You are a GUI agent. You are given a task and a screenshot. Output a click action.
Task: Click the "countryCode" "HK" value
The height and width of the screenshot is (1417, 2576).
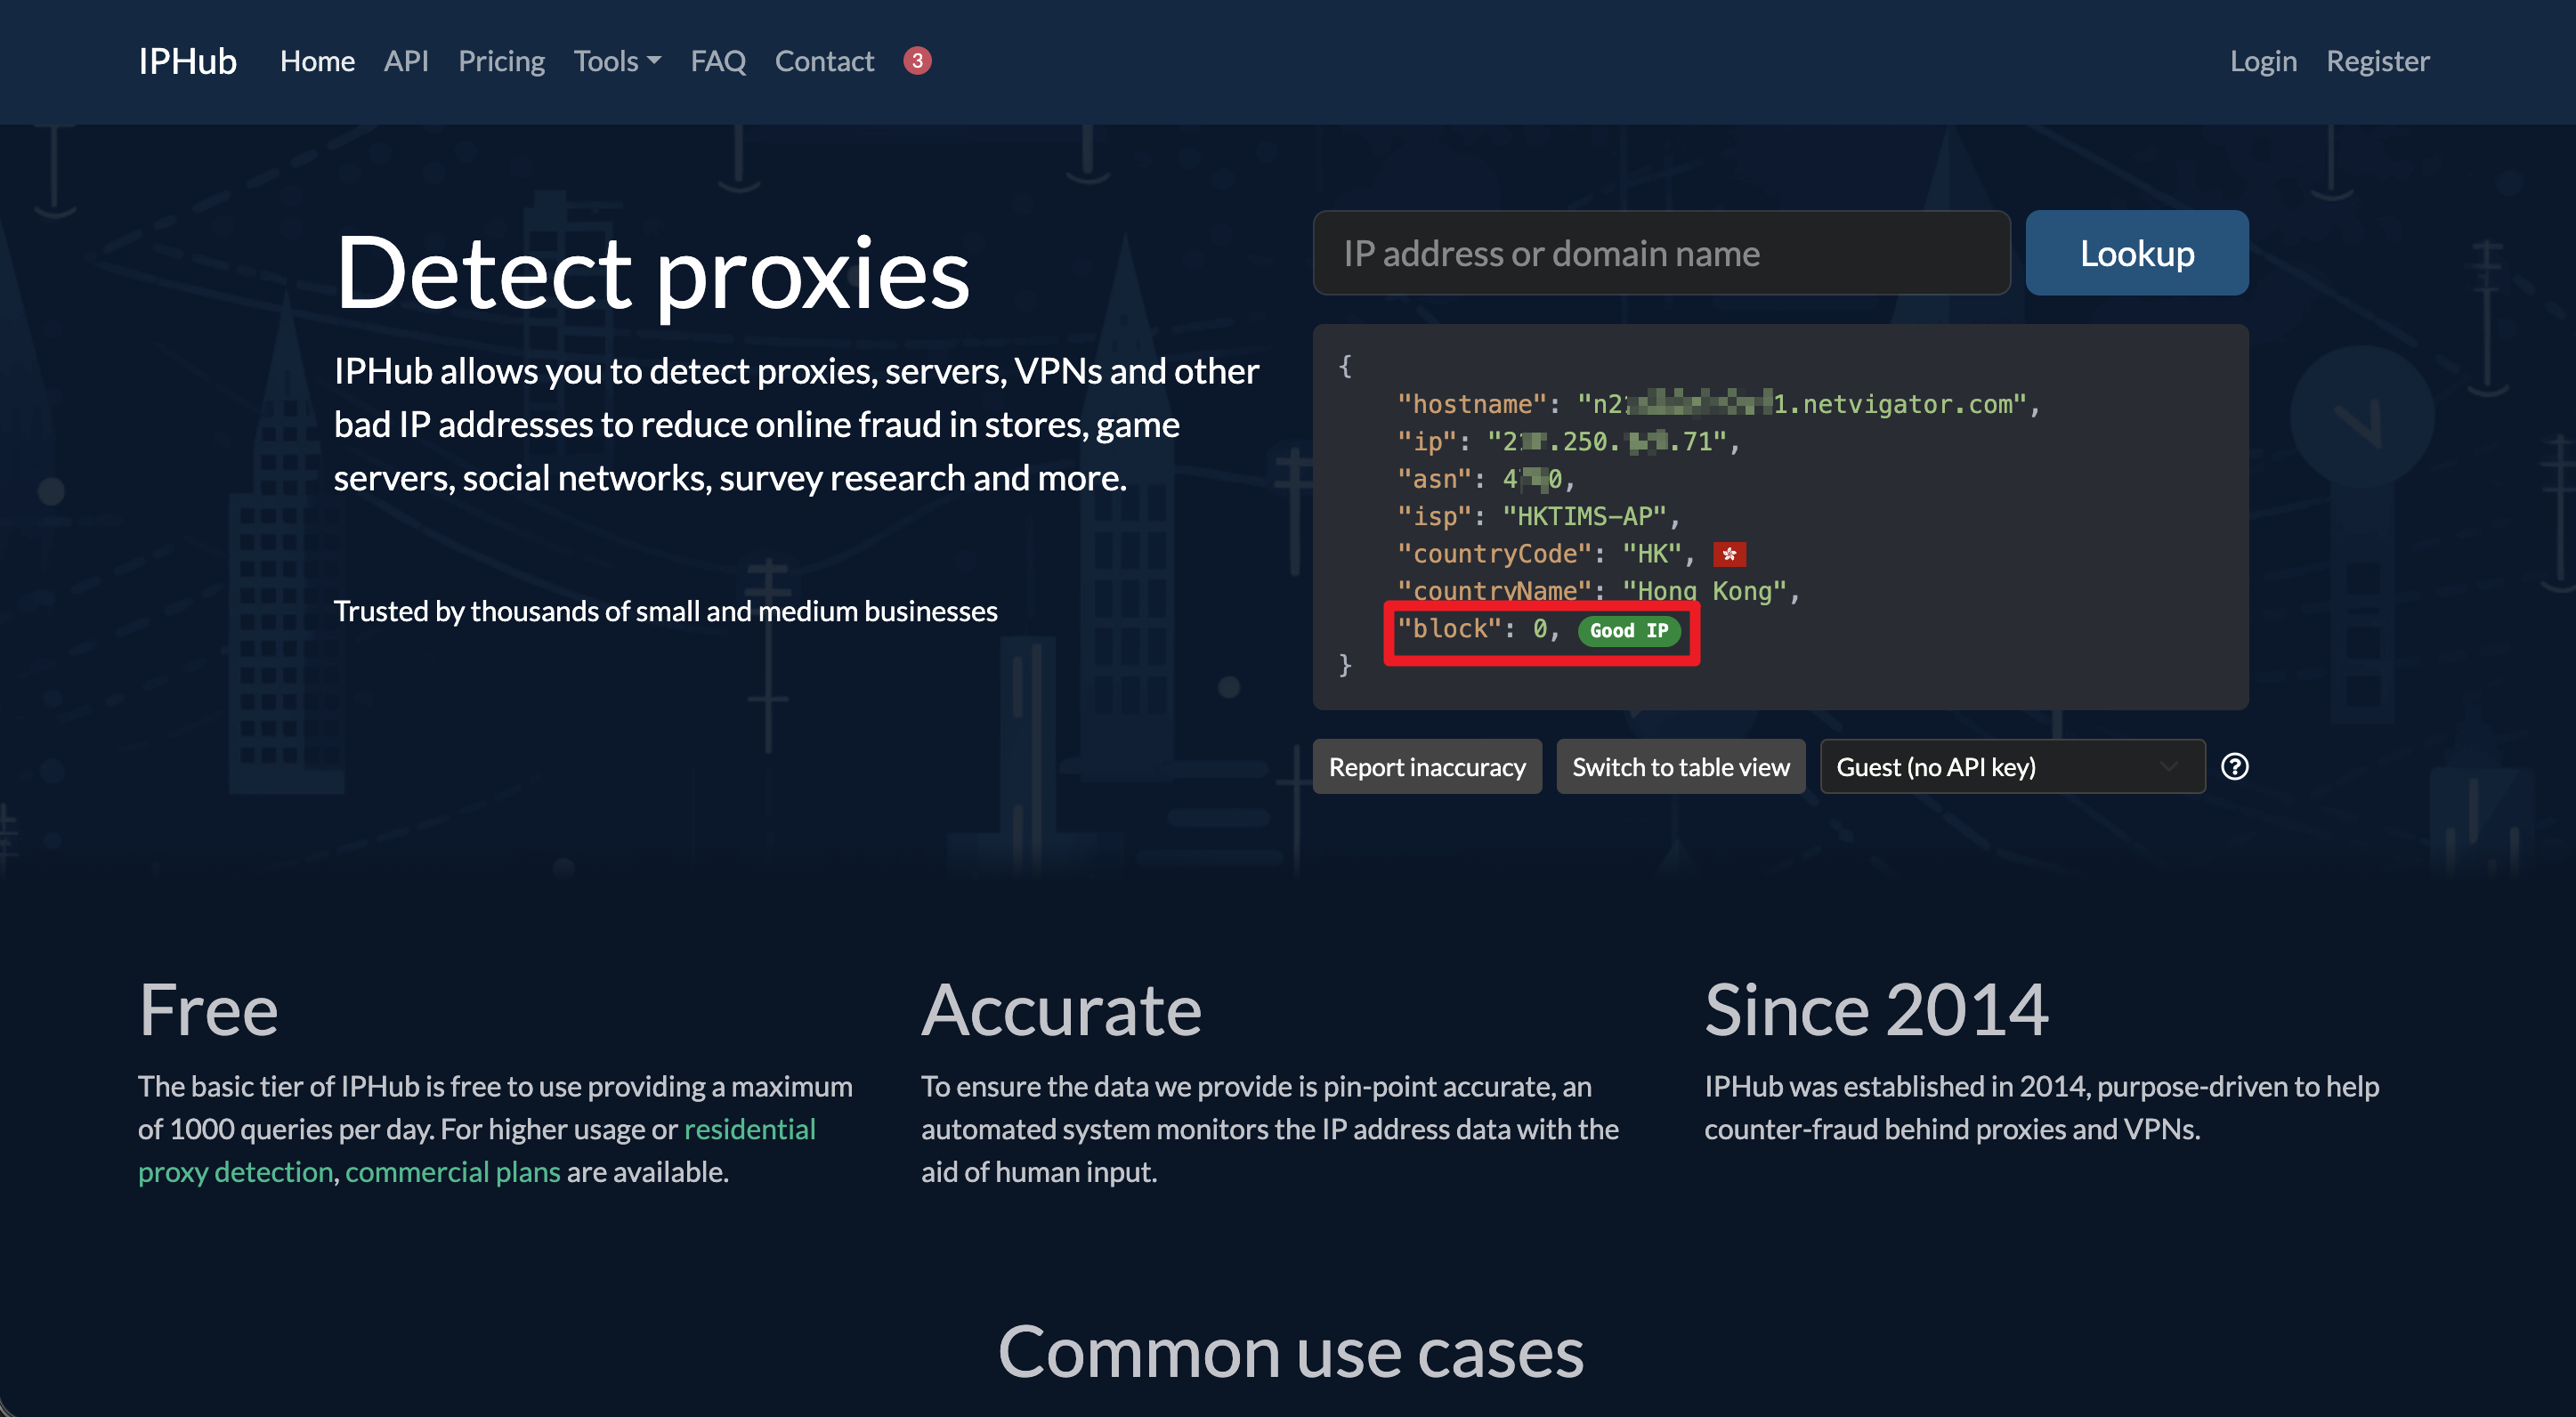(1651, 554)
